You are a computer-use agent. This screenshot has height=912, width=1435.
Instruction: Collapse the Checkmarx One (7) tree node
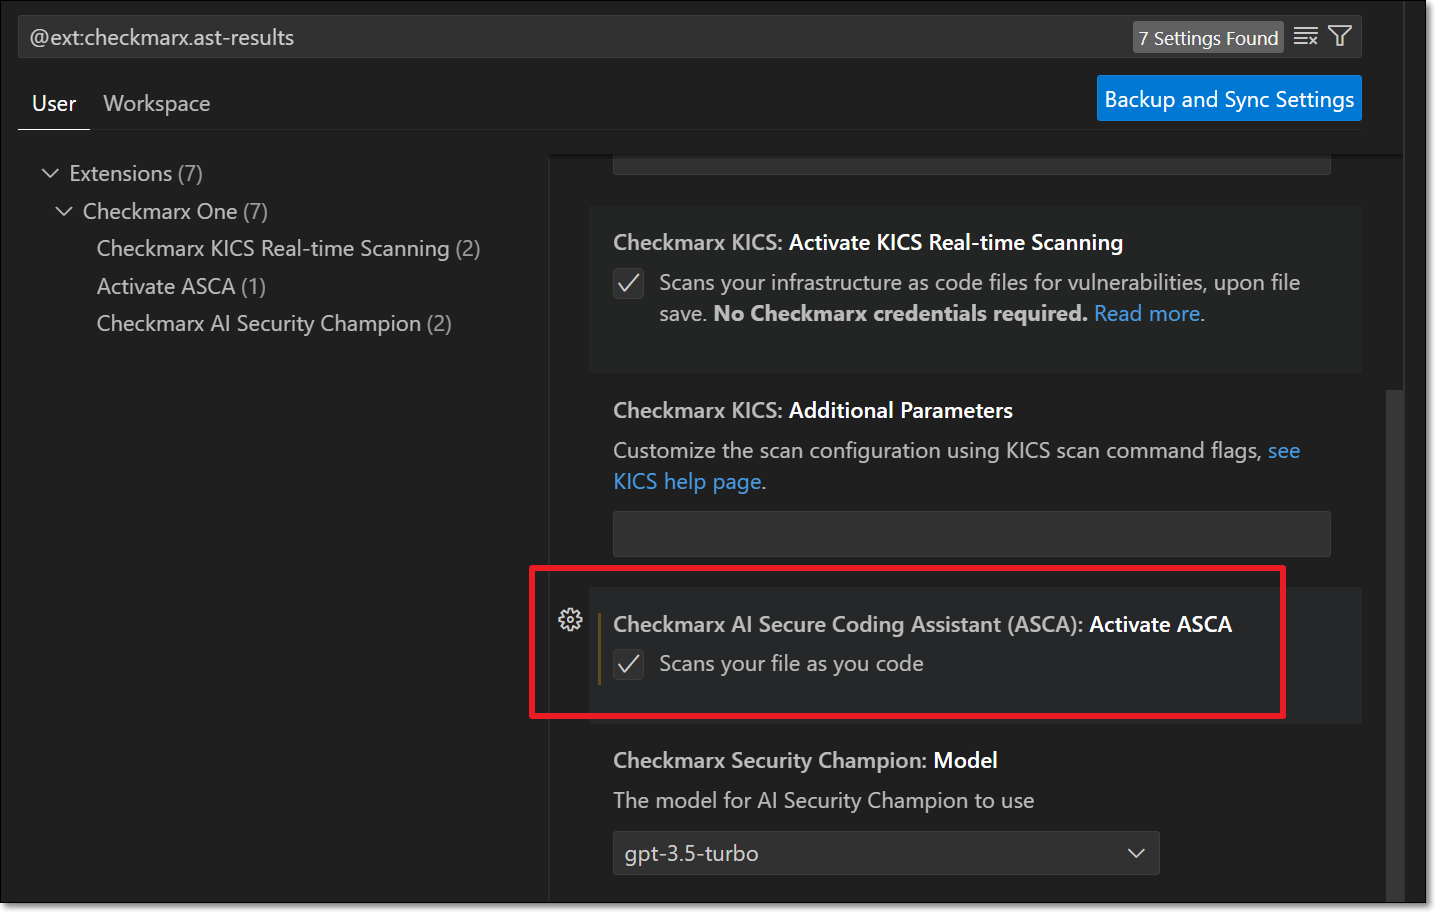pyautogui.click(x=64, y=212)
